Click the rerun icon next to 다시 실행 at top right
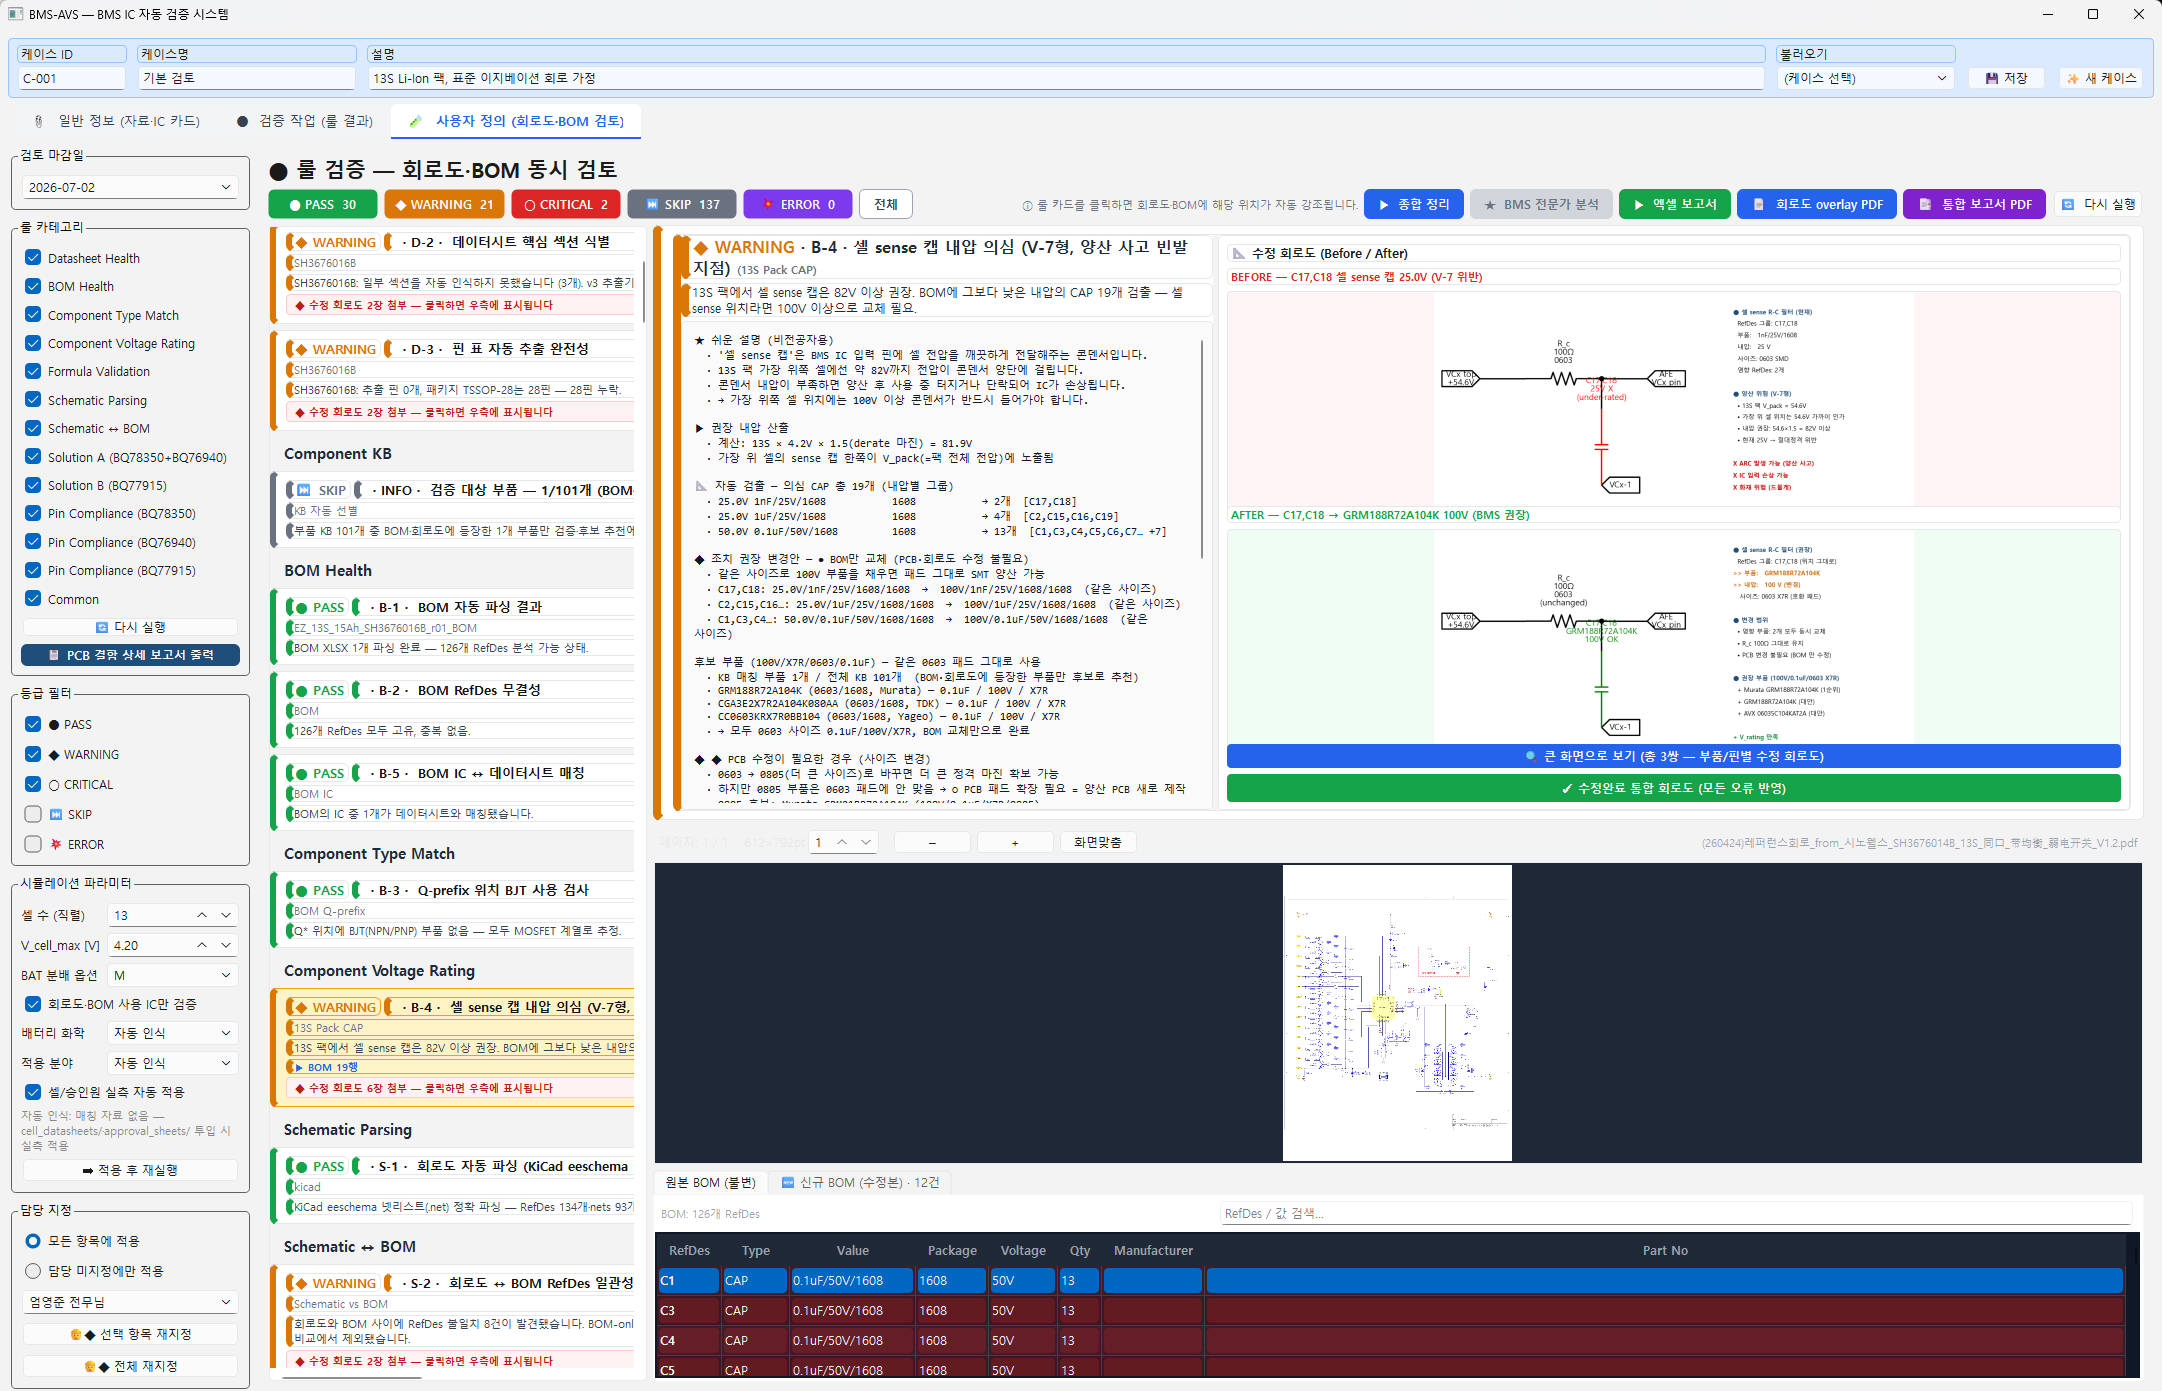Image resolution: width=2162 pixels, height=1391 pixels. [2068, 204]
